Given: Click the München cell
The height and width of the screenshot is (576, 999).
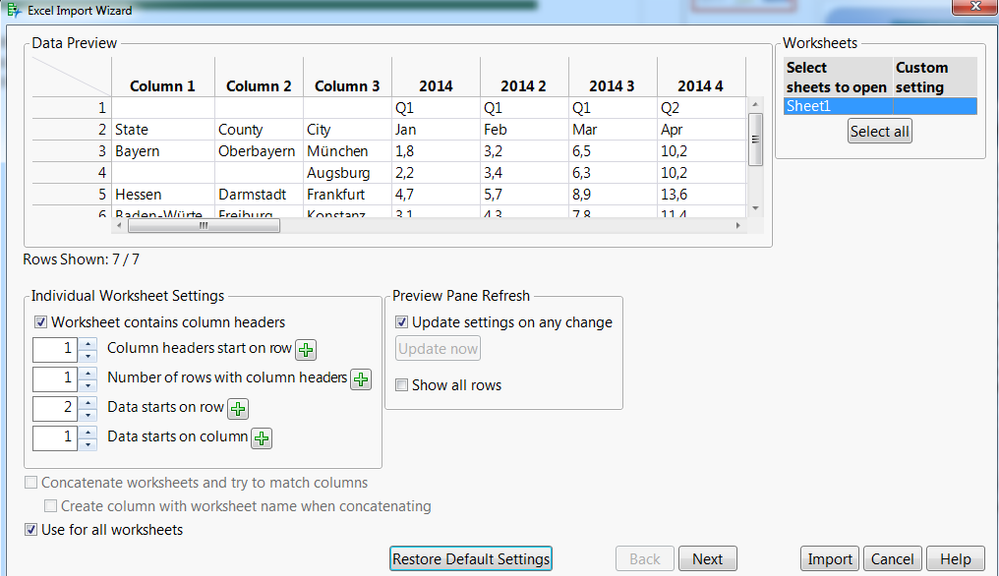Looking at the screenshot, I should 347,151.
